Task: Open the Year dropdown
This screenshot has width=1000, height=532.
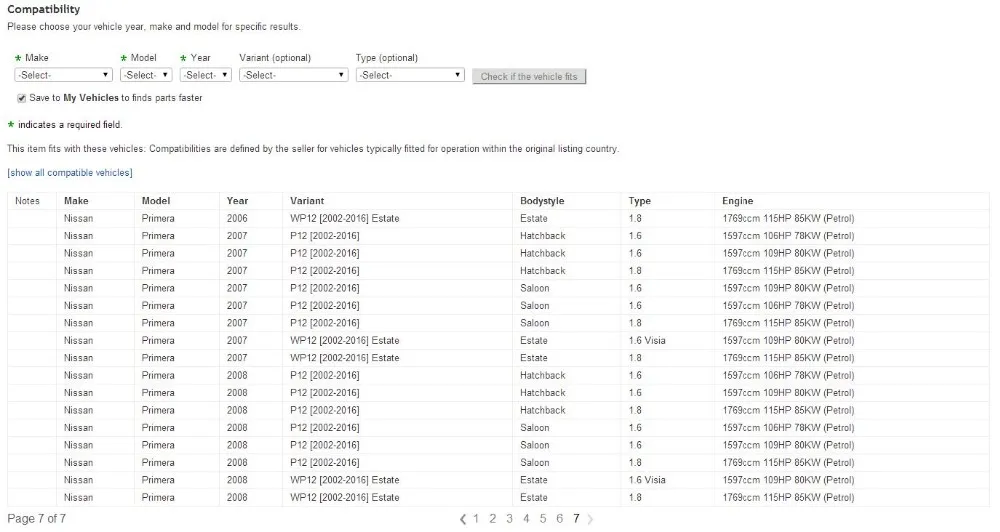Action: [x=205, y=75]
